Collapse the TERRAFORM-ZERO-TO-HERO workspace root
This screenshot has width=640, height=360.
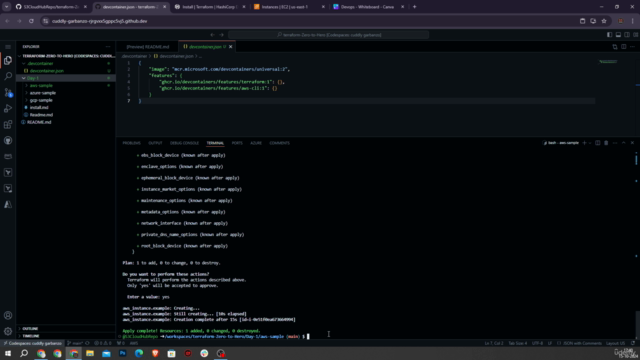click(67, 56)
